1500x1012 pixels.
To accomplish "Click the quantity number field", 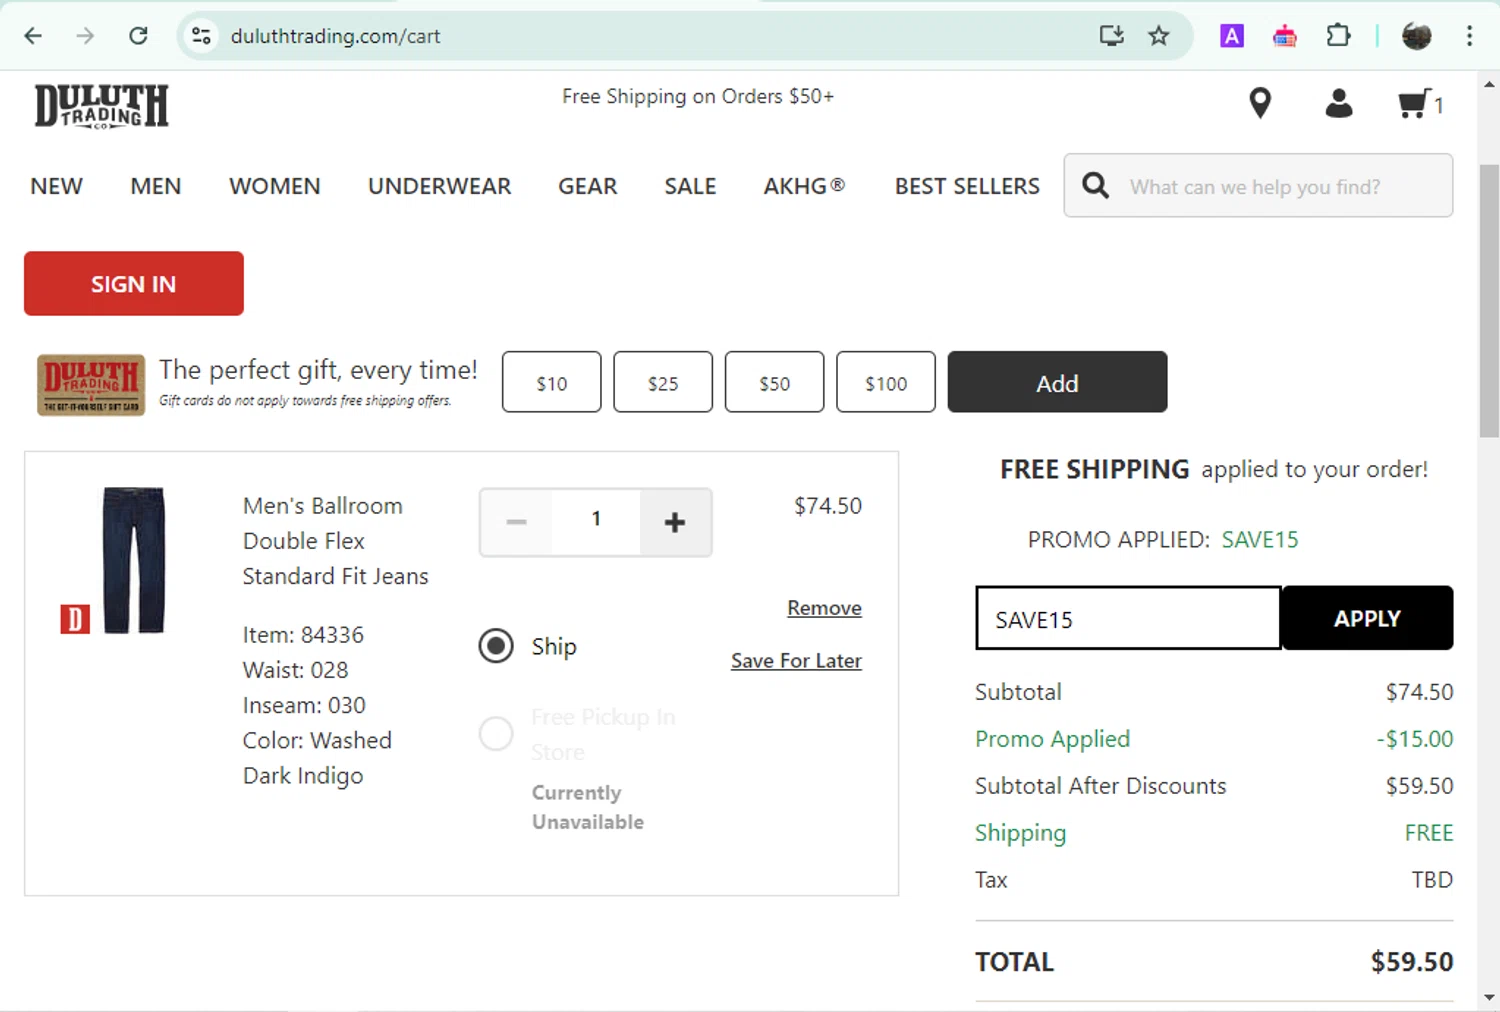I will 596,520.
